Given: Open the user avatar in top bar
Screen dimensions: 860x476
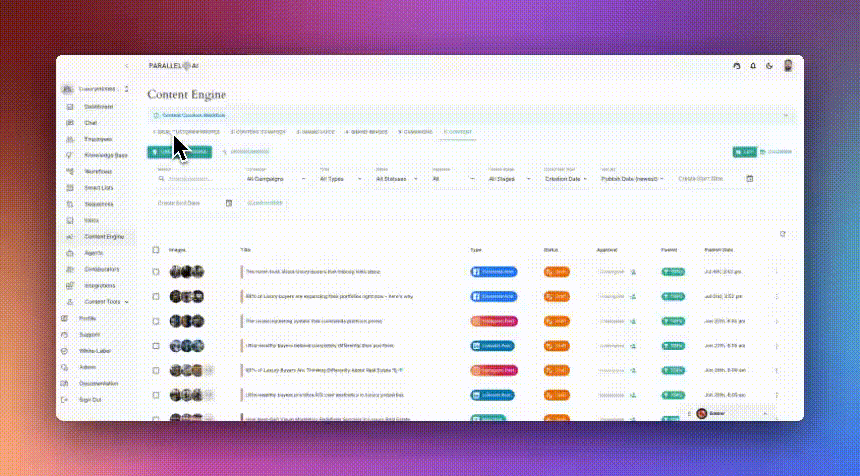Looking at the screenshot, I should pyautogui.click(x=788, y=66).
